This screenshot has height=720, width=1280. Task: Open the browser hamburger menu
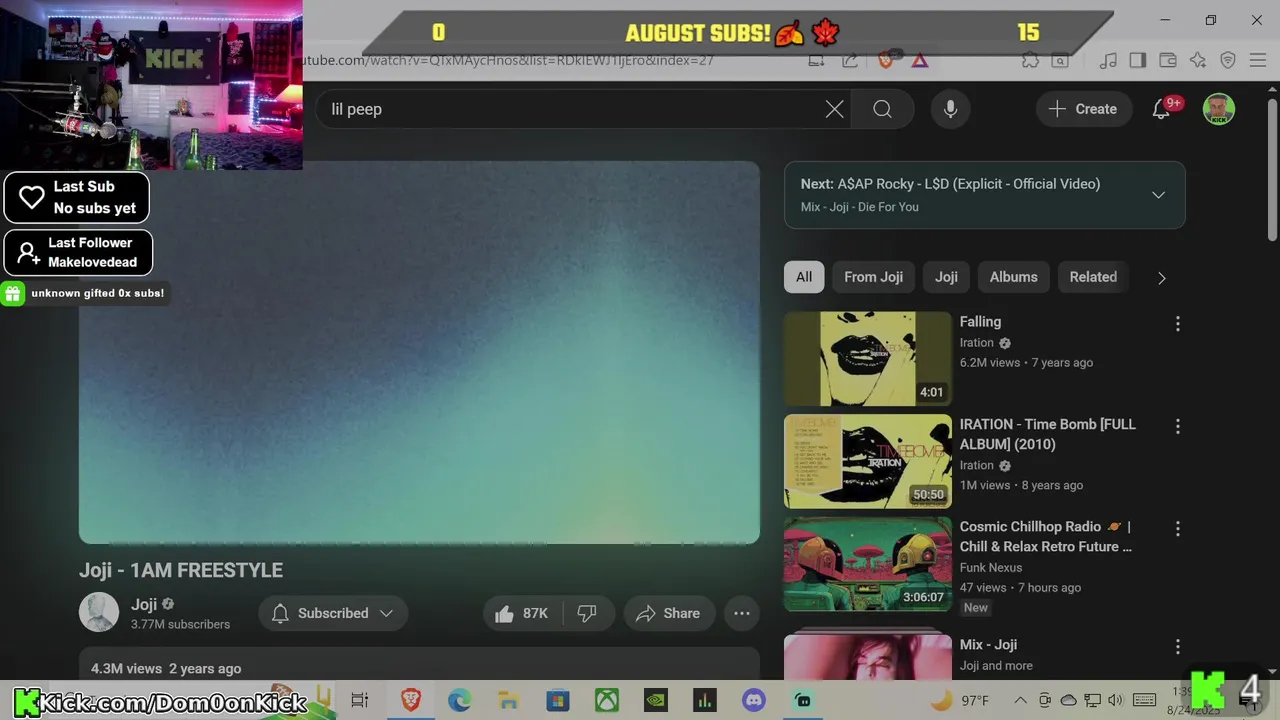[1258, 60]
